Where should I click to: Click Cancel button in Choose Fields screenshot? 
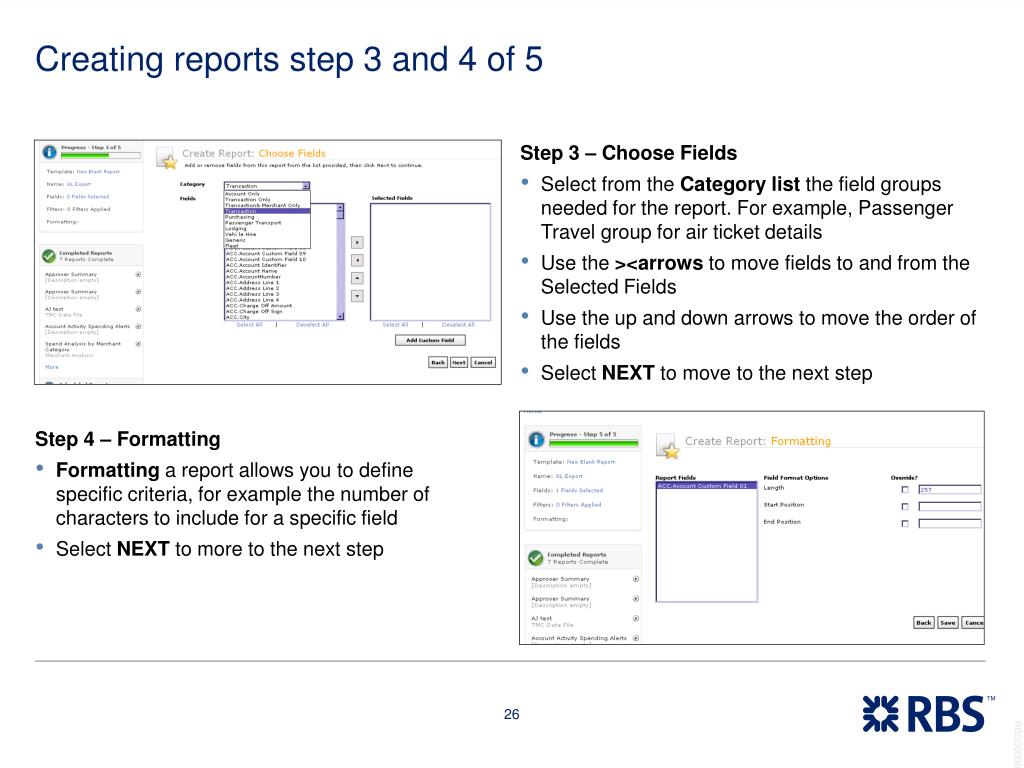click(x=483, y=362)
